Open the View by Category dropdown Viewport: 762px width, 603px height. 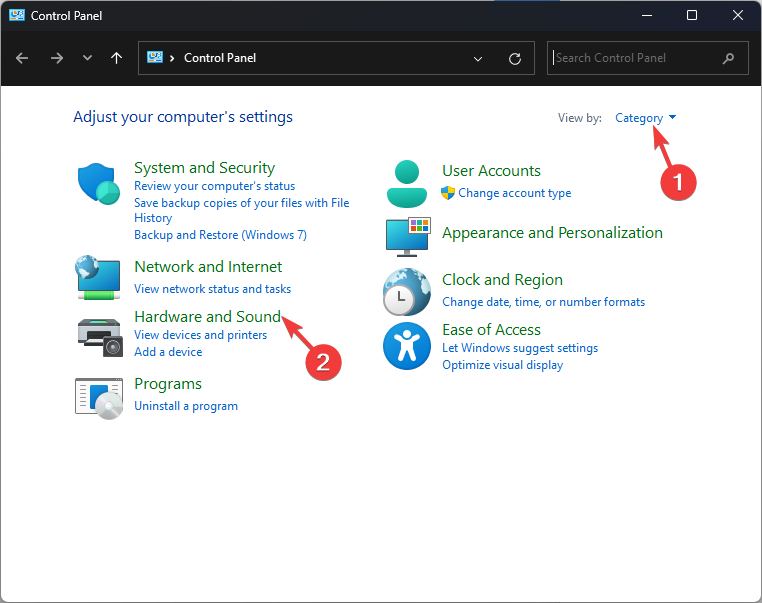pos(645,118)
